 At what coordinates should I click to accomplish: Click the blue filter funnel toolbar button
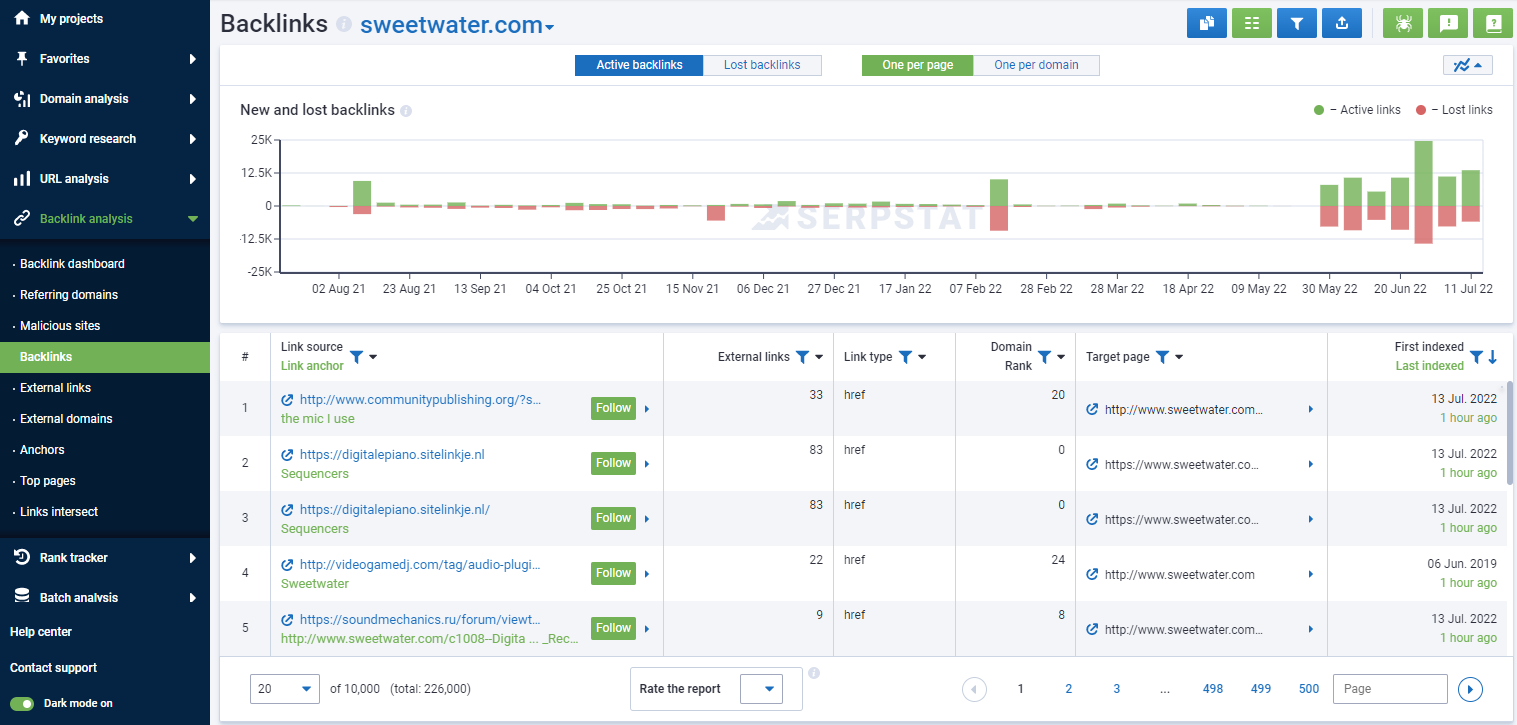pos(1296,23)
